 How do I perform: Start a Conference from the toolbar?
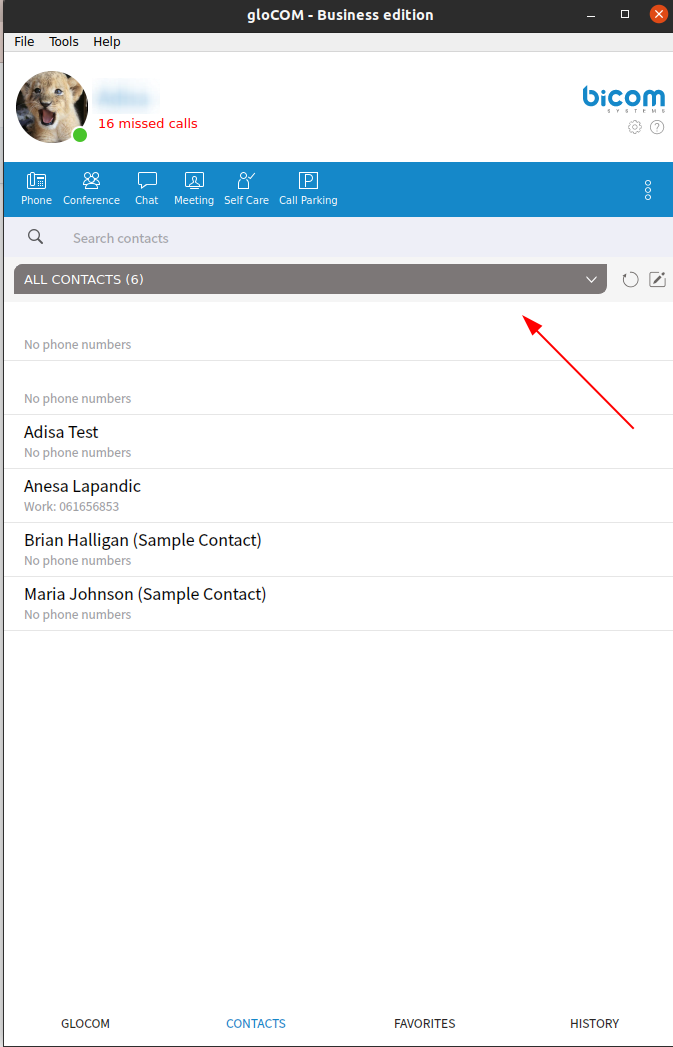[x=91, y=189]
